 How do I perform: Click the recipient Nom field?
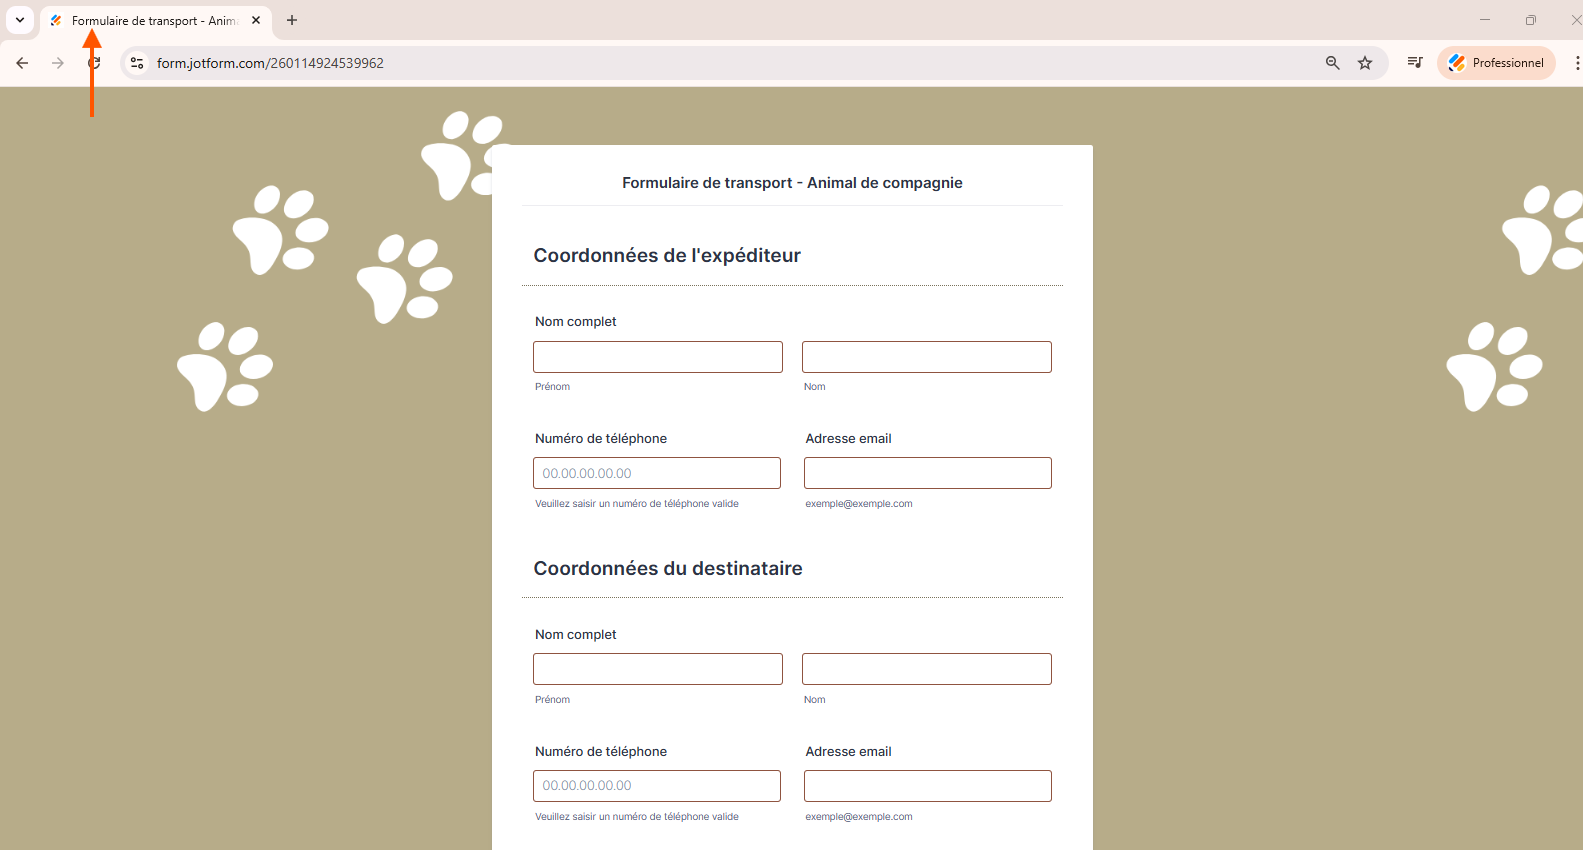[x=927, y=669]
